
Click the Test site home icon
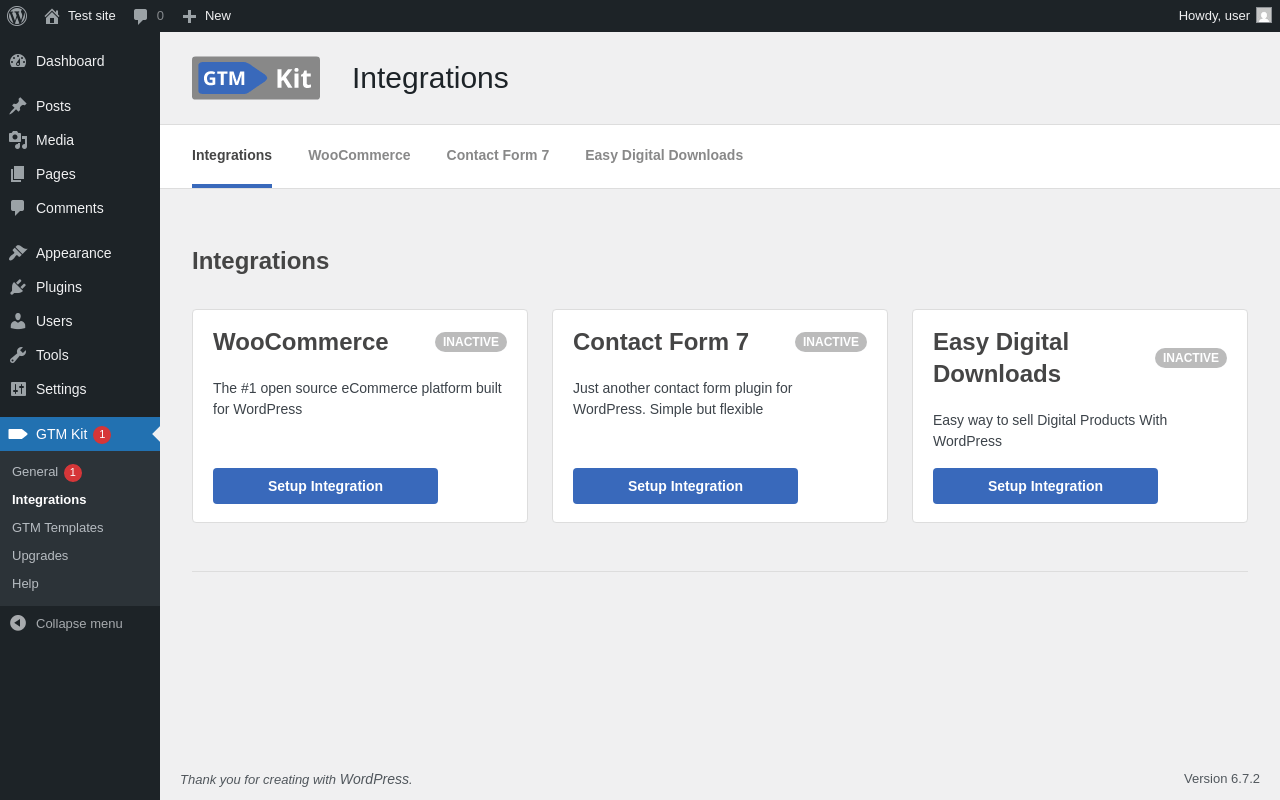coord(52,16)
